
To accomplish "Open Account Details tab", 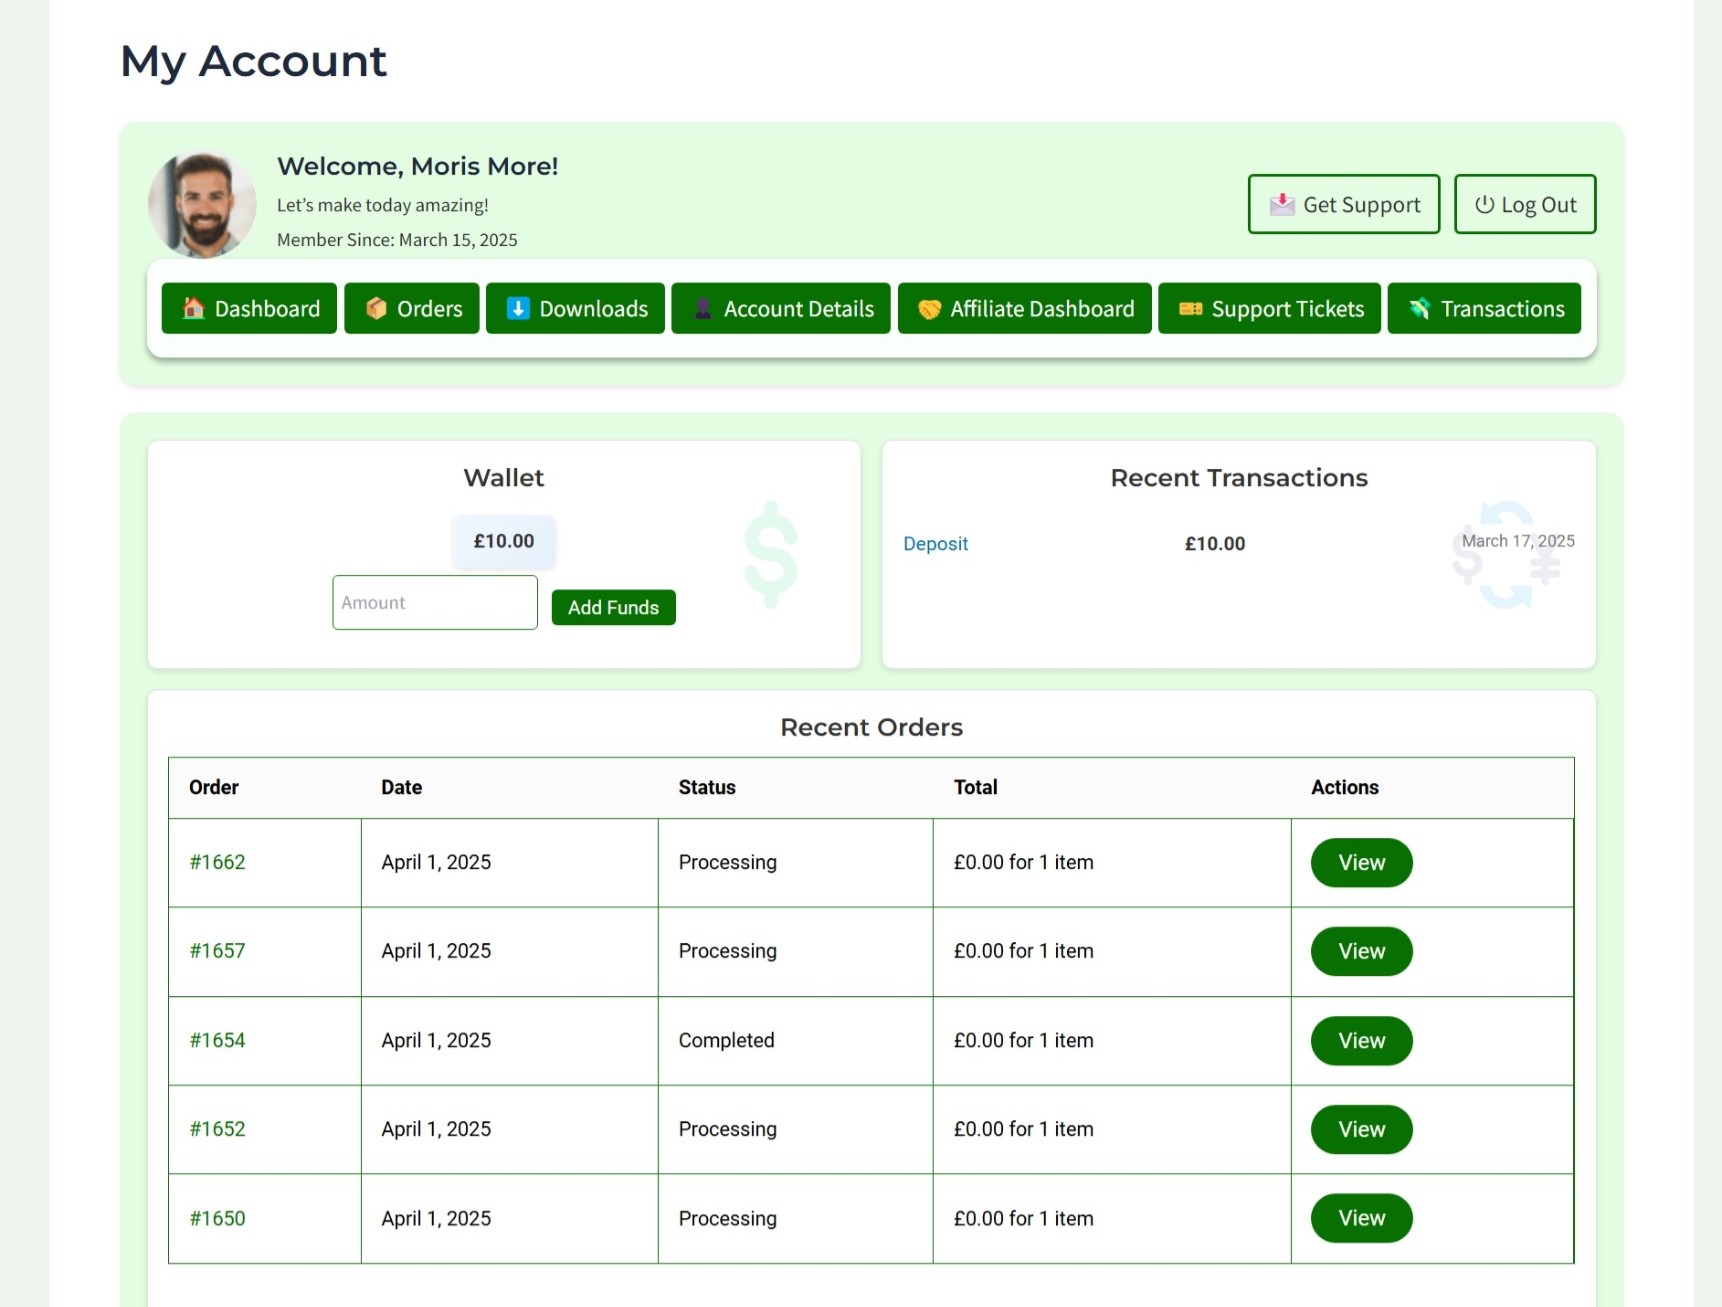I will 781,308.
